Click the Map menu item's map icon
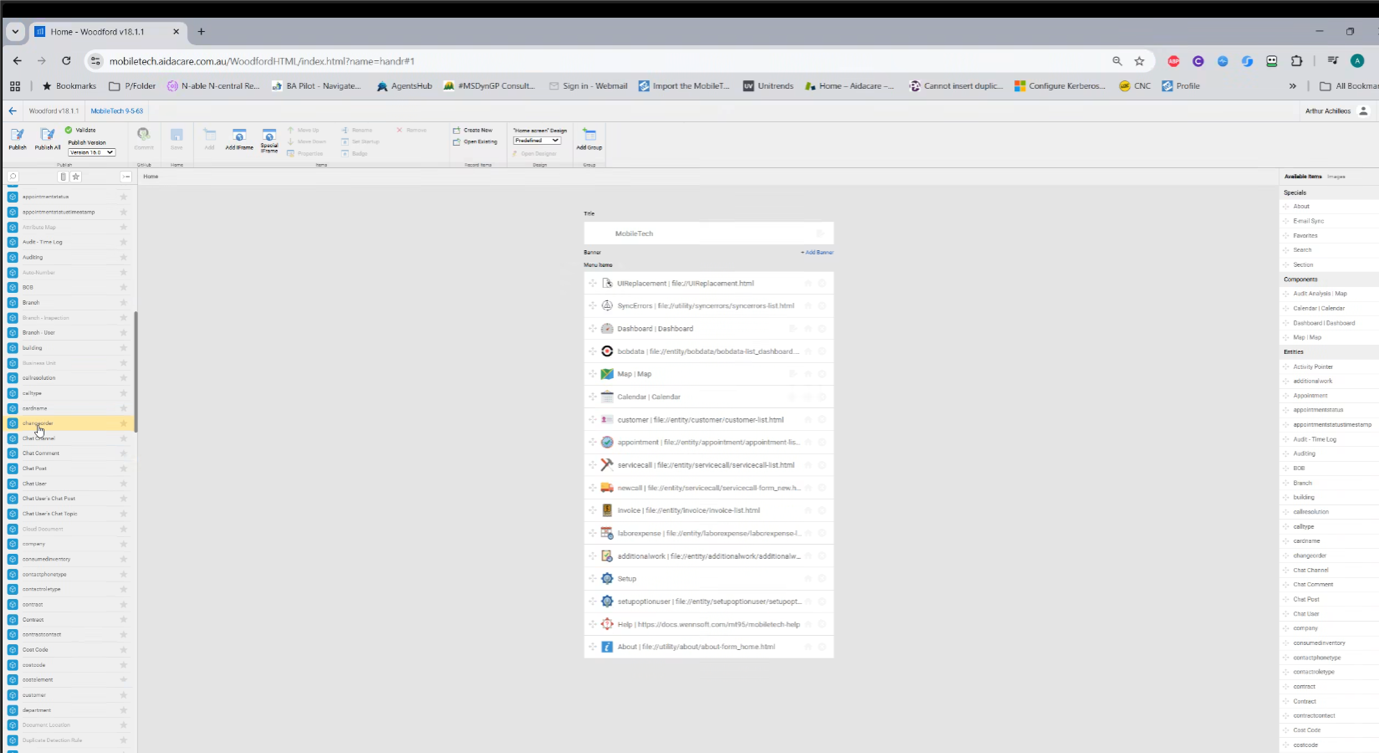The height and width of the screenshot is (753, 1379). click(607, 374)
